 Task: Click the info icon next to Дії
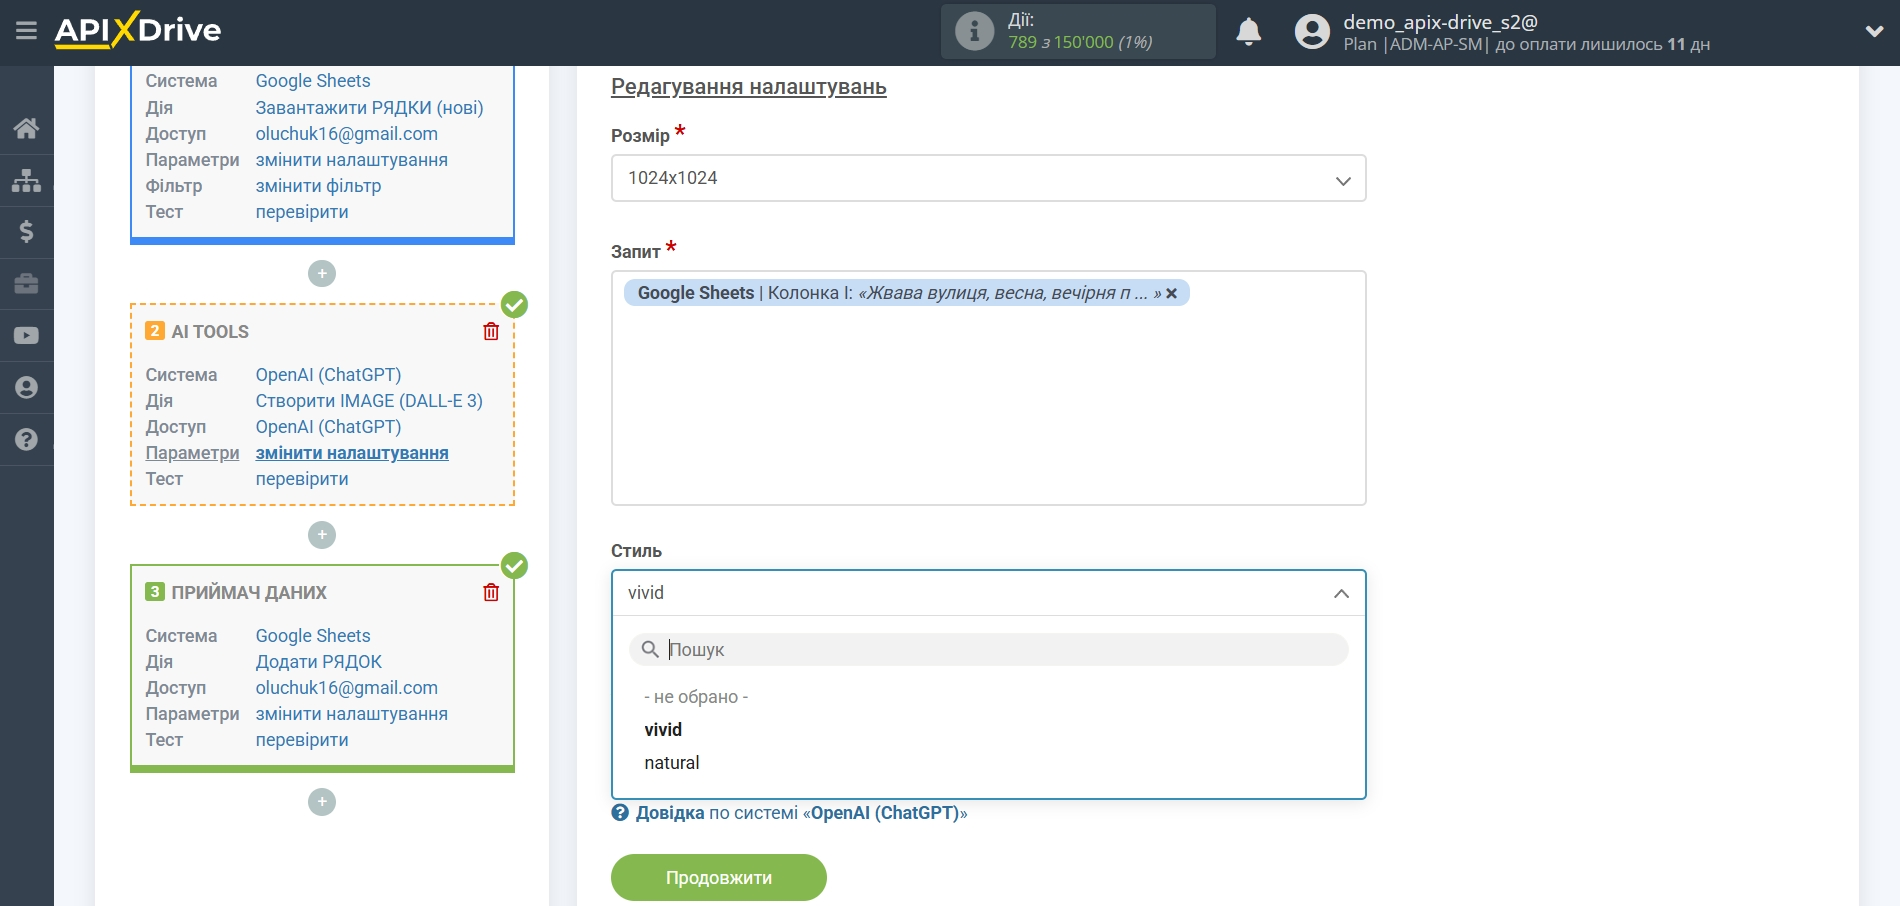[974, 31]
